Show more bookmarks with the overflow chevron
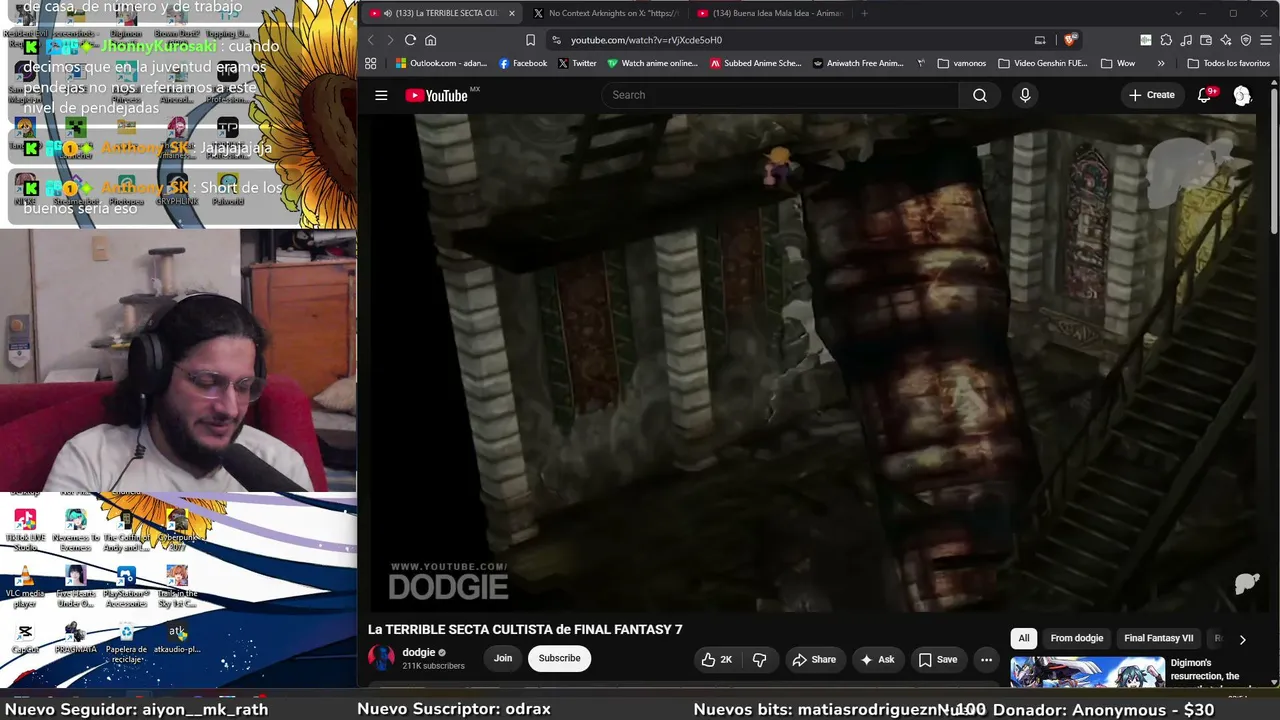This screenshot has height=720, width=1280. click(1161, 63)
